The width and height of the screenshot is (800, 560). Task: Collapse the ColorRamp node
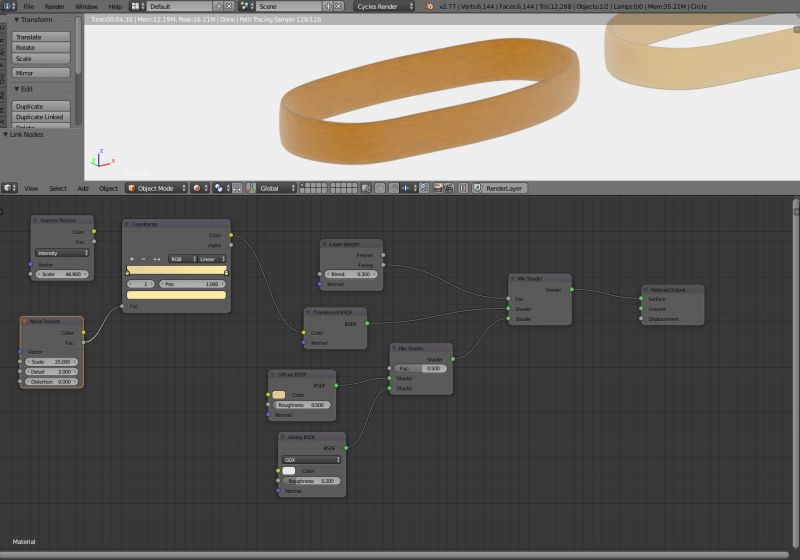point(127,224)
